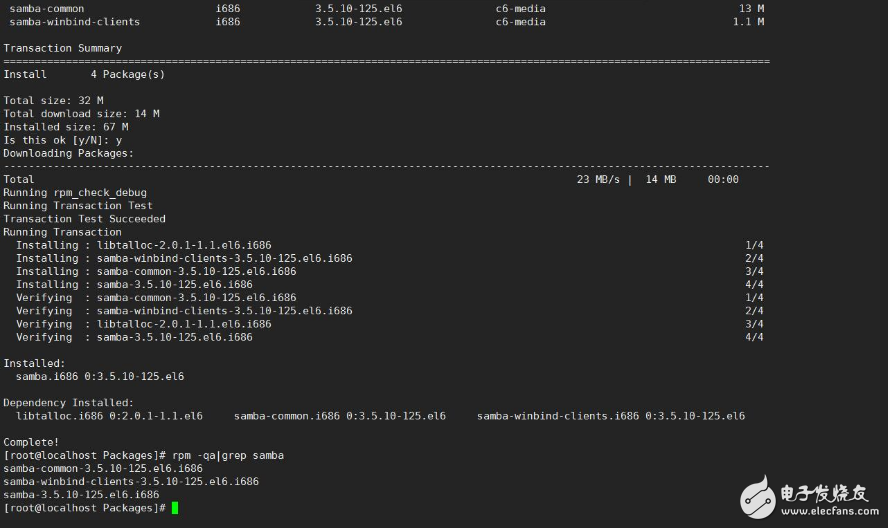
Task: Select 'Installing : libtalloc-2.0.1-1.1.el6.i686' line
Action: (143, 245)
